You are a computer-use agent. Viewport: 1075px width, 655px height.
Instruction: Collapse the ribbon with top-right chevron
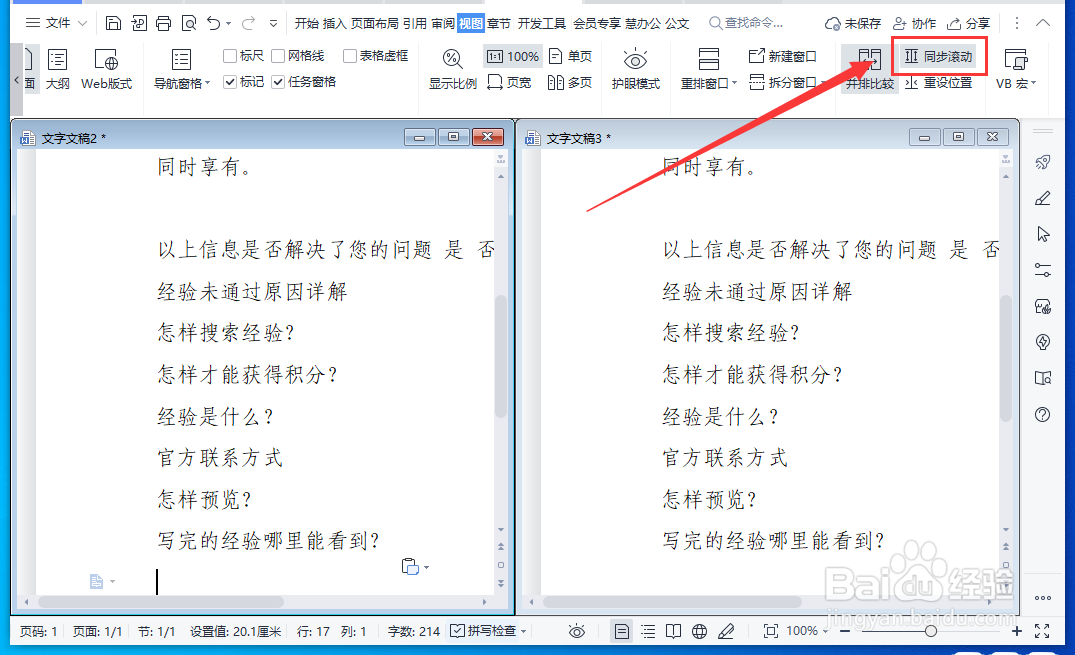click(x=1043, y=23)
